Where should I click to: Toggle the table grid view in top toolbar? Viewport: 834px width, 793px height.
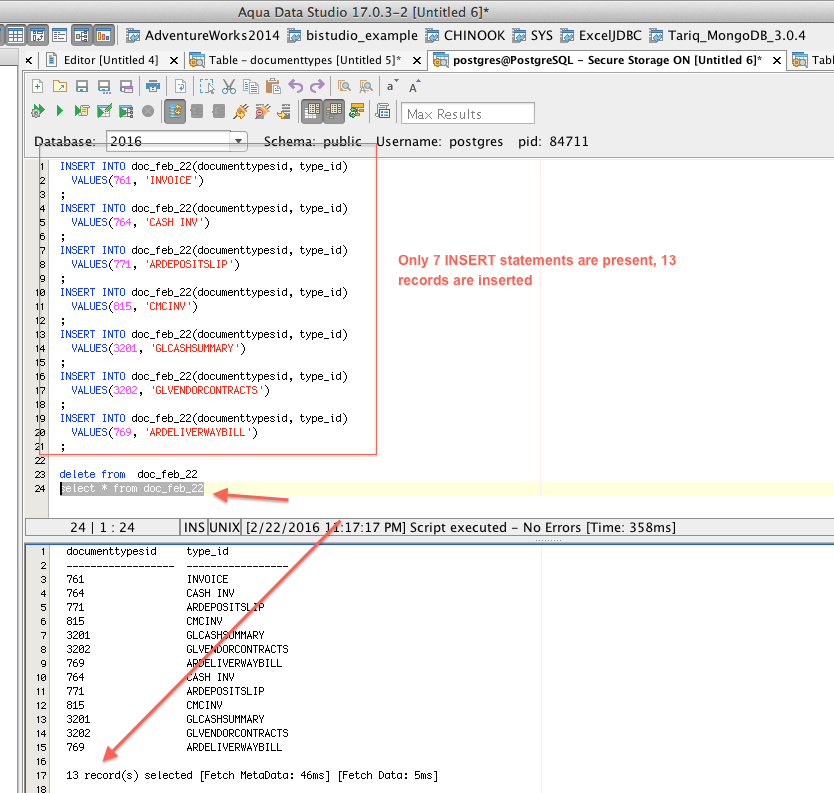[15, 36]
